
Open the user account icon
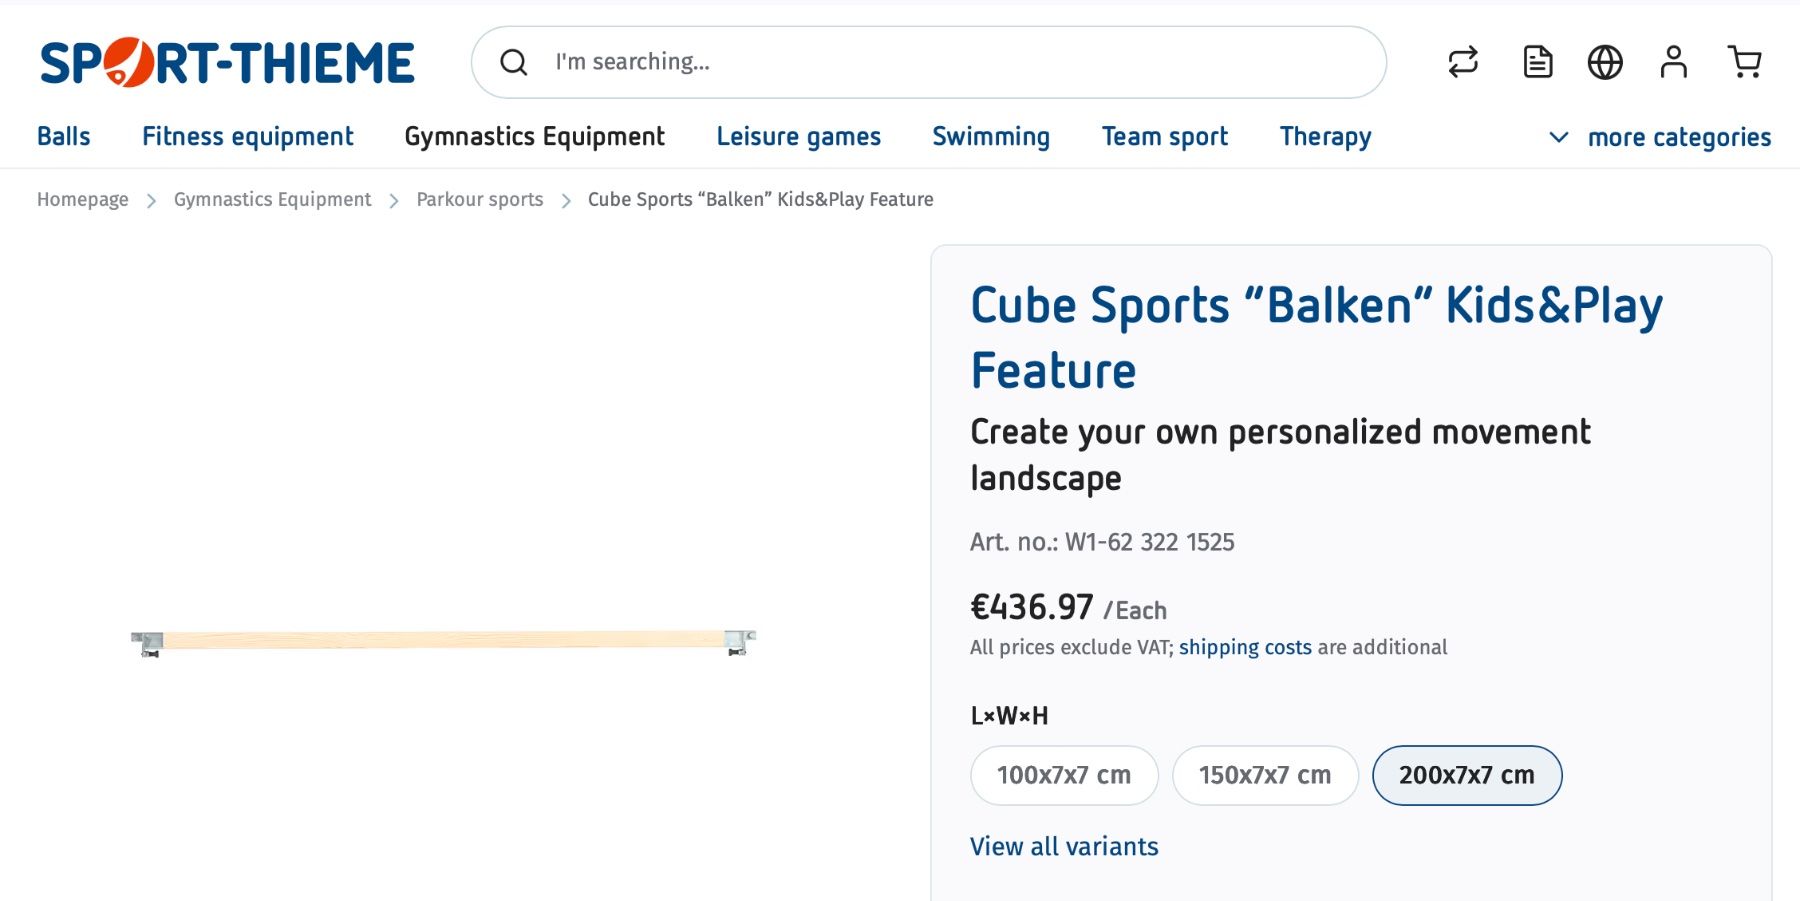(x=1673, y=62)
